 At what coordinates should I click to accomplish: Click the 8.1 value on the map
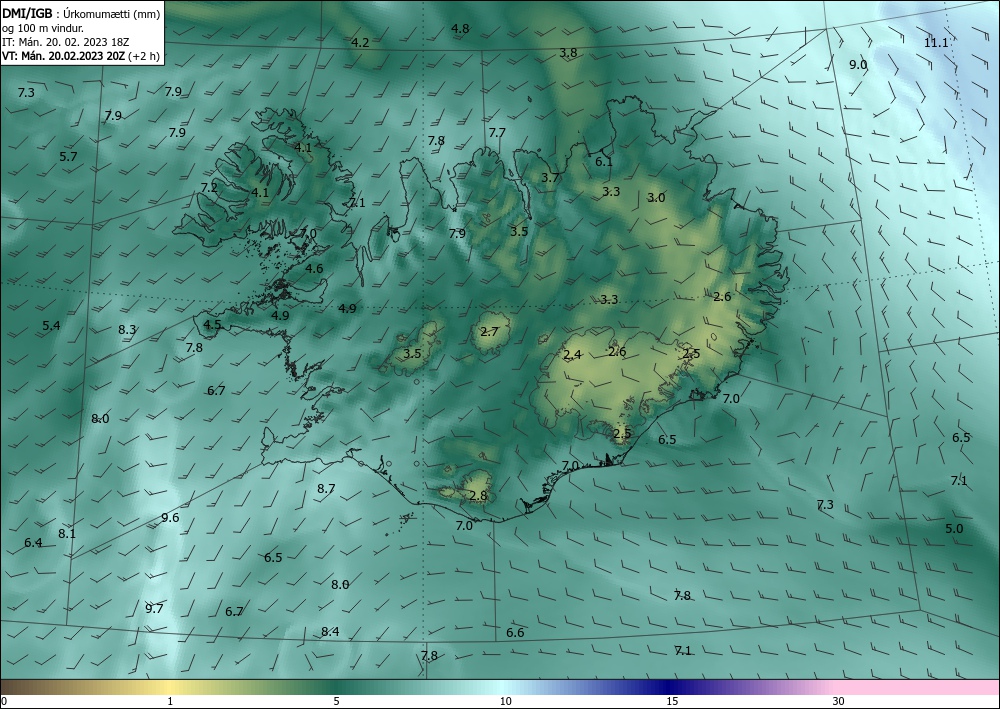pyautogui.click(x=67, y=534)
